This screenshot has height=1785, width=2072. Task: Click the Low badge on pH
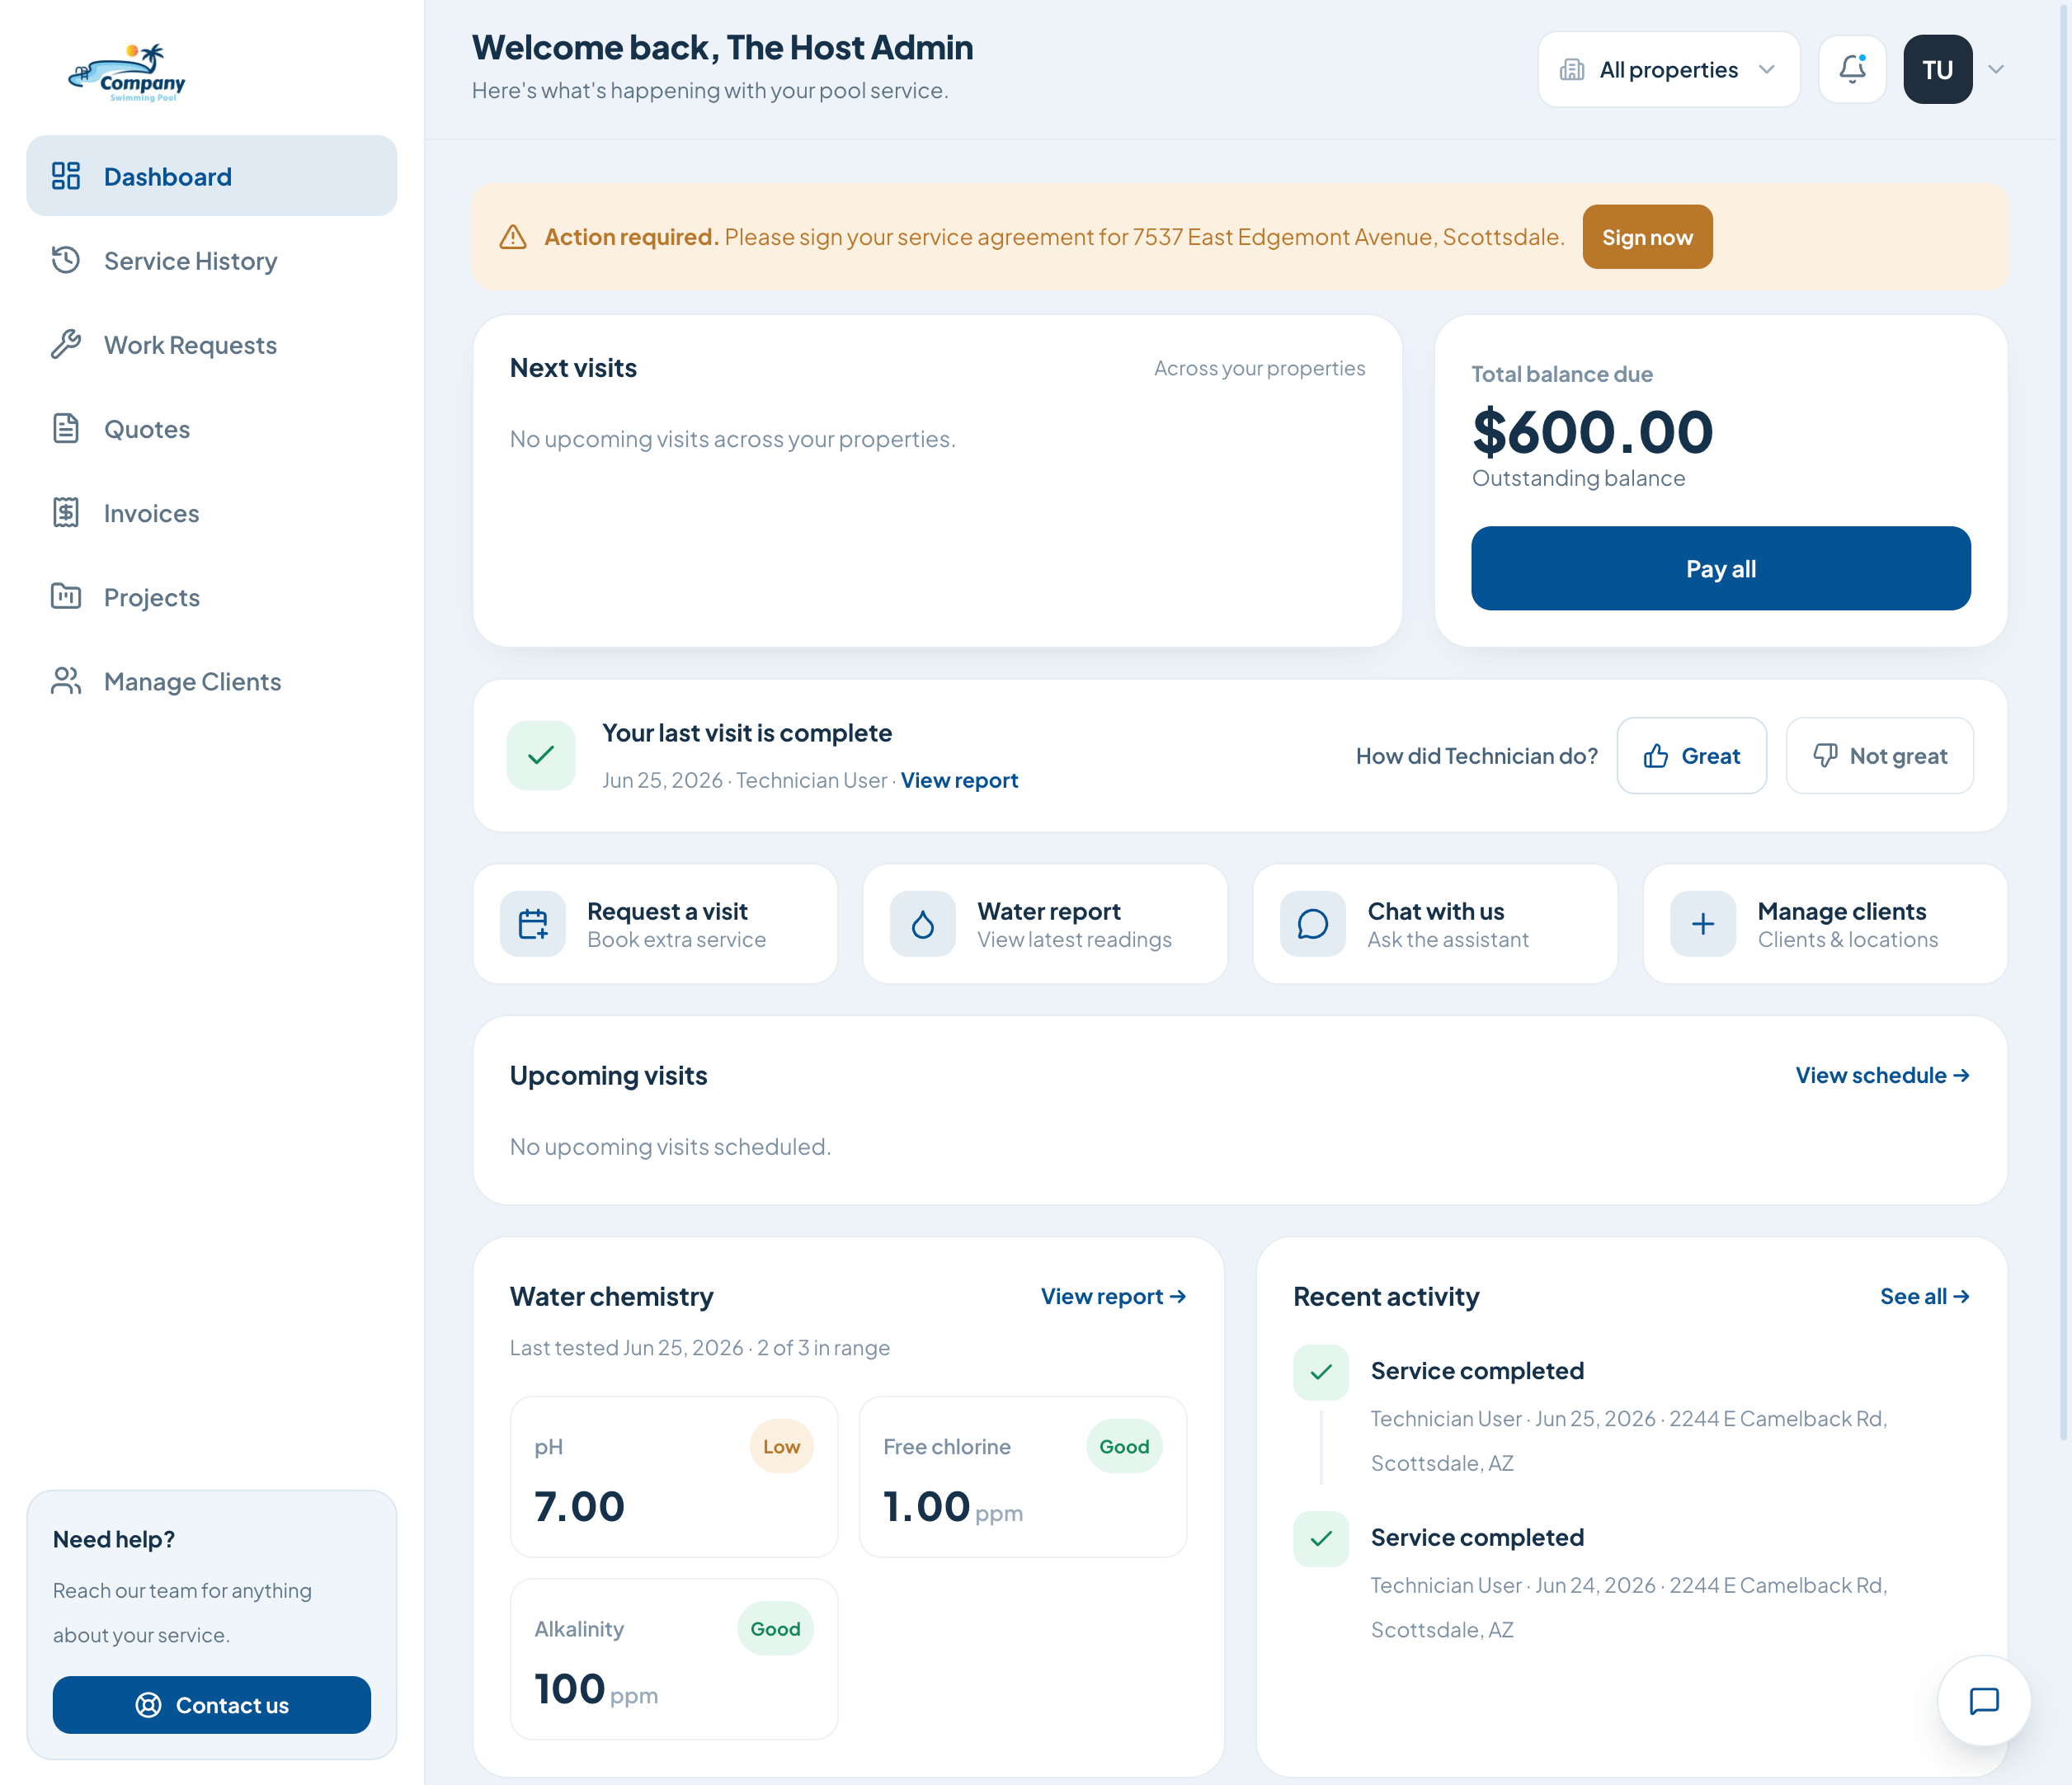[x=781, y=1446]
